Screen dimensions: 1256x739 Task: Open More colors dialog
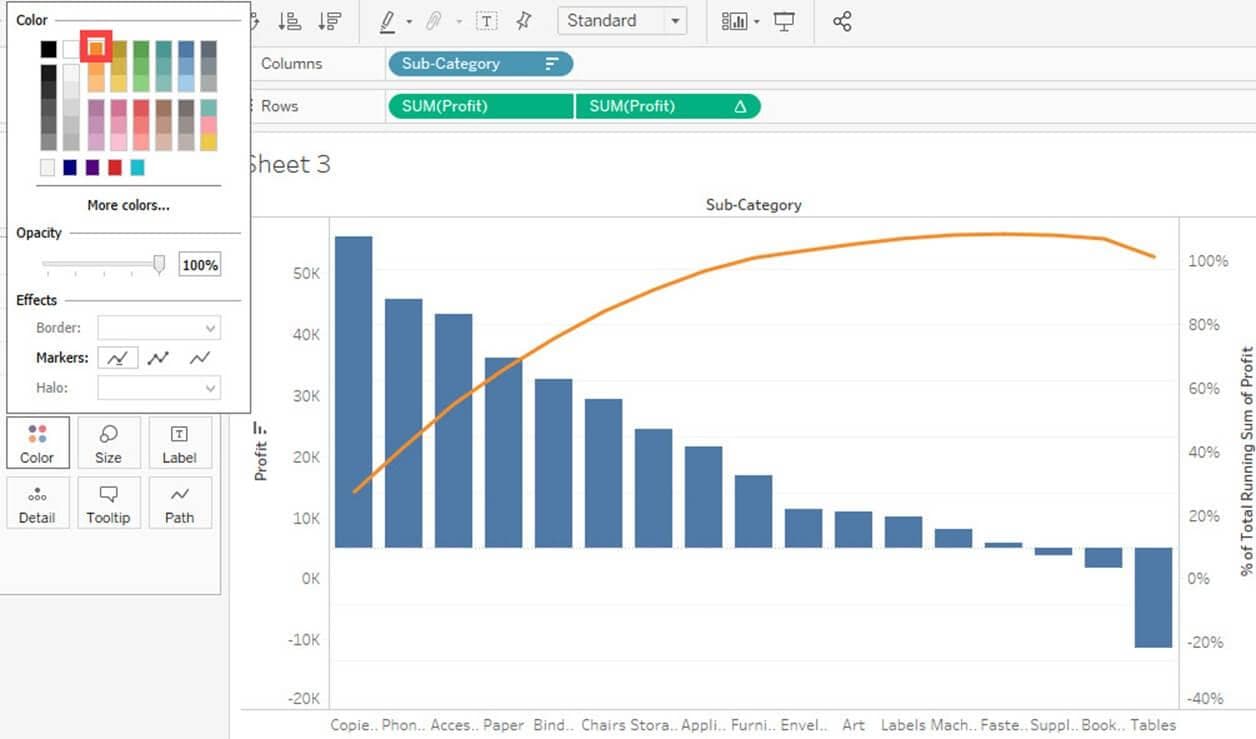pyautogui.click(x=127, y=204)
